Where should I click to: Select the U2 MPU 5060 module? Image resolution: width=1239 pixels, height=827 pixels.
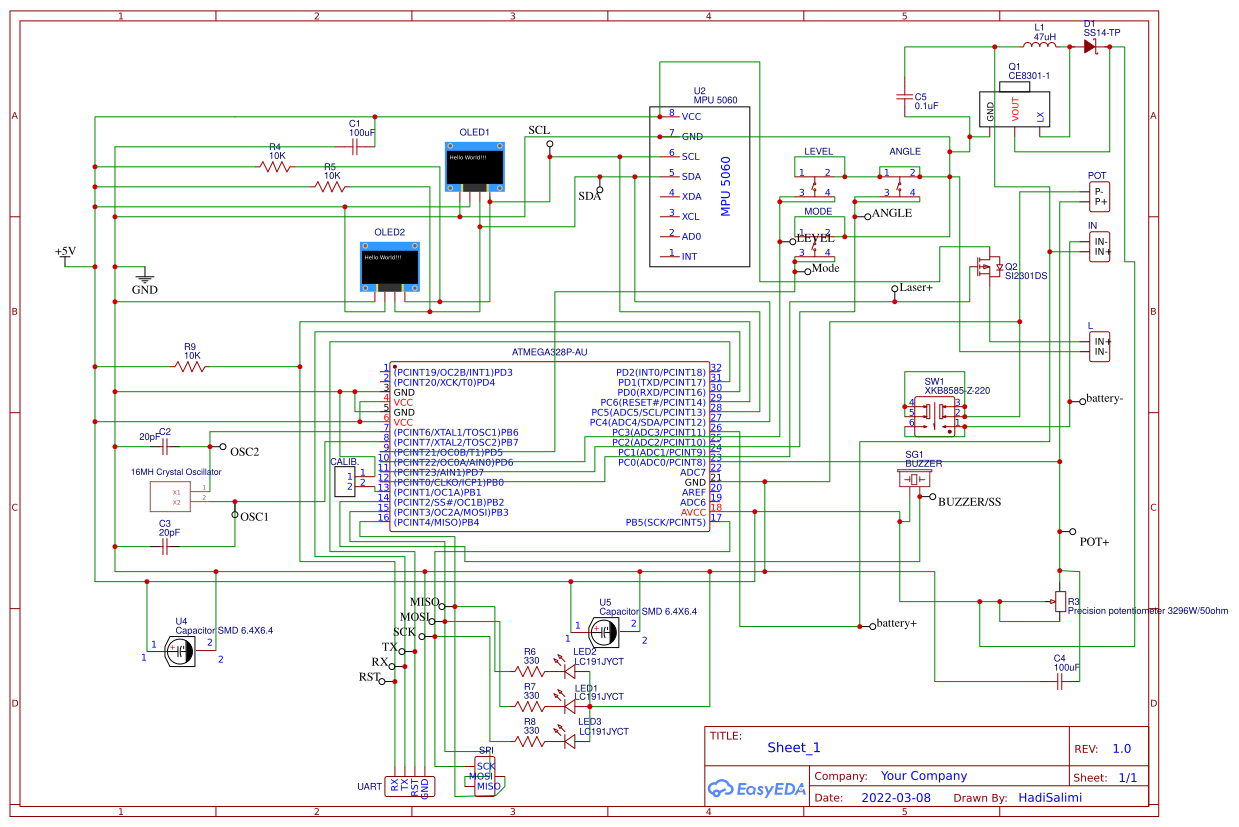pyautogui.click(x=700, y=185)
